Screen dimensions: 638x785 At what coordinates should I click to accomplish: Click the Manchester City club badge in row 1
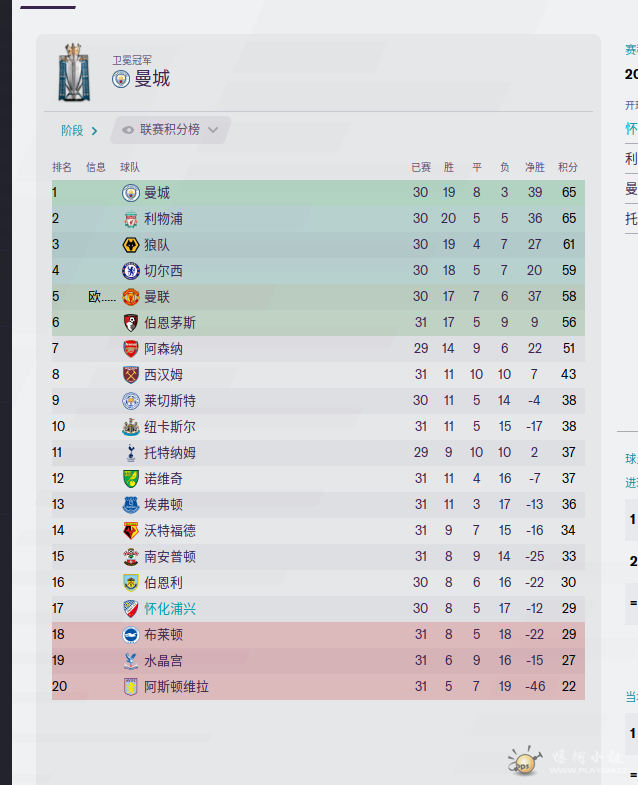point(130,193)
